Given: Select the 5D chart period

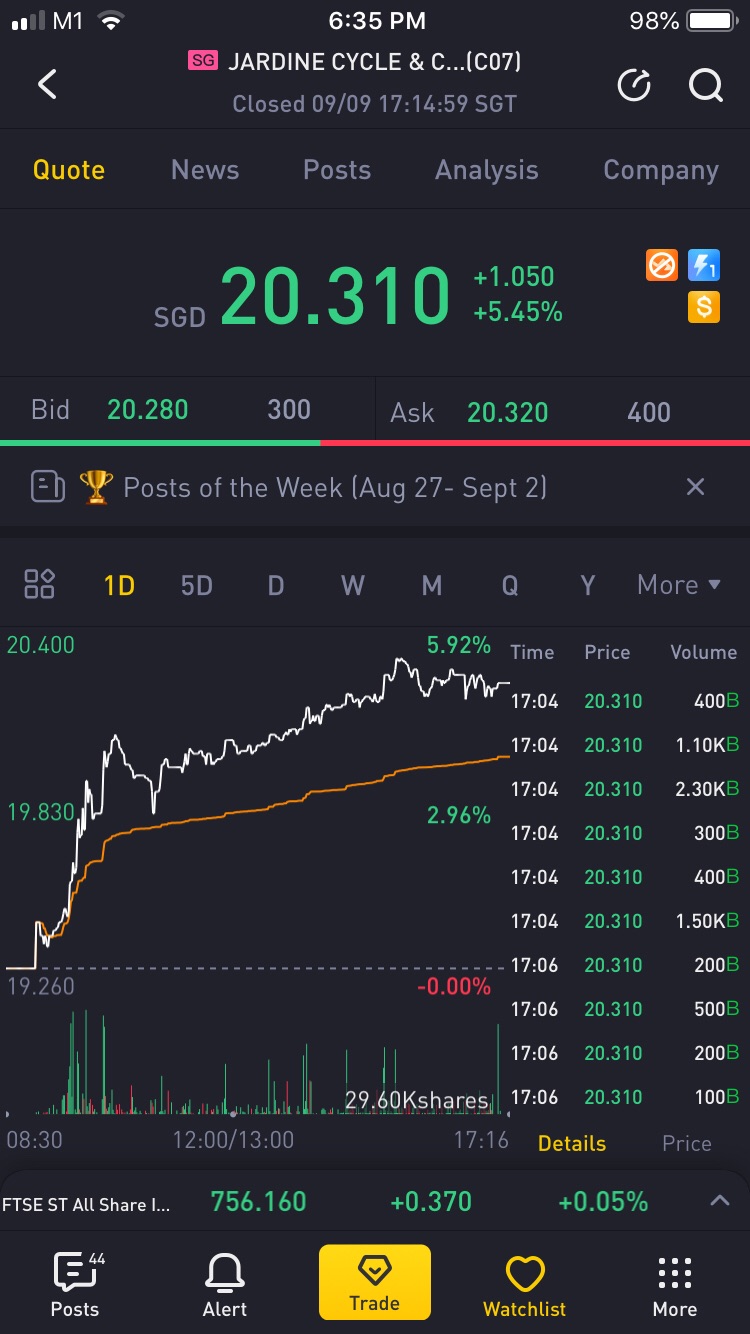Looking at the screenshot, I should pyautogui.click(x=197, y=585).
